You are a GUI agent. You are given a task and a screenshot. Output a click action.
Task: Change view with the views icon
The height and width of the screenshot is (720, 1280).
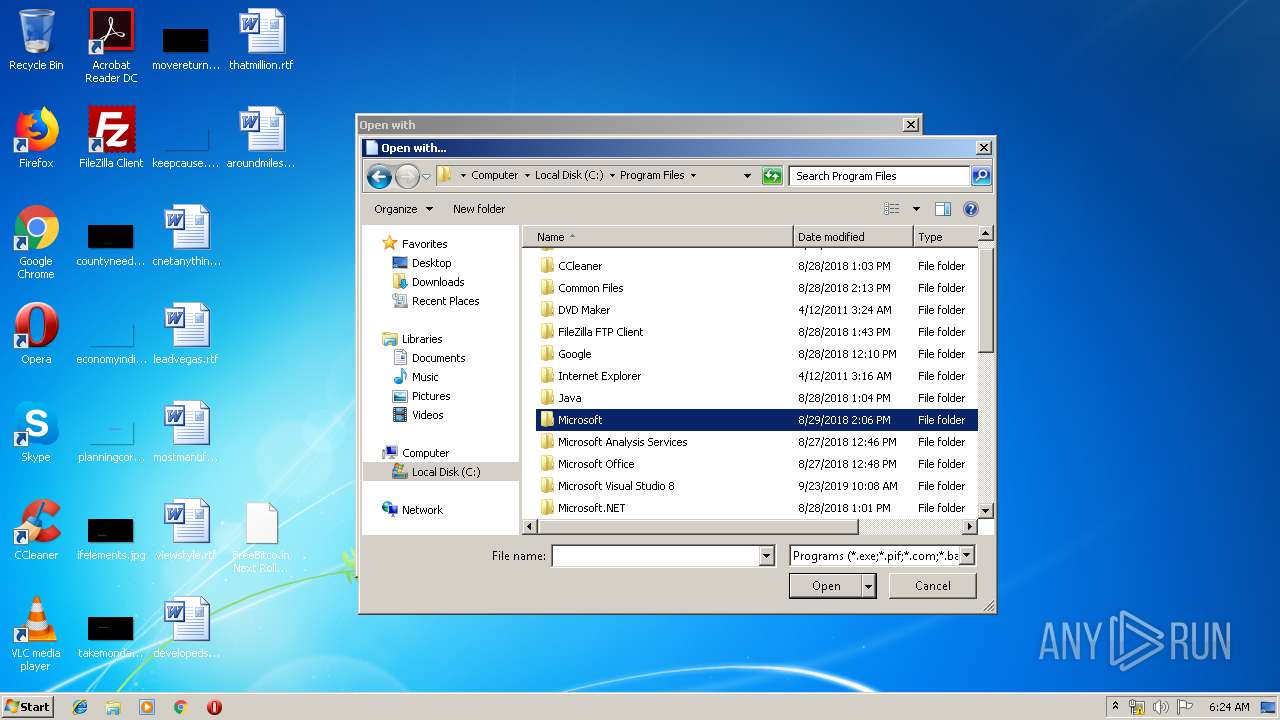click(892, 209)
